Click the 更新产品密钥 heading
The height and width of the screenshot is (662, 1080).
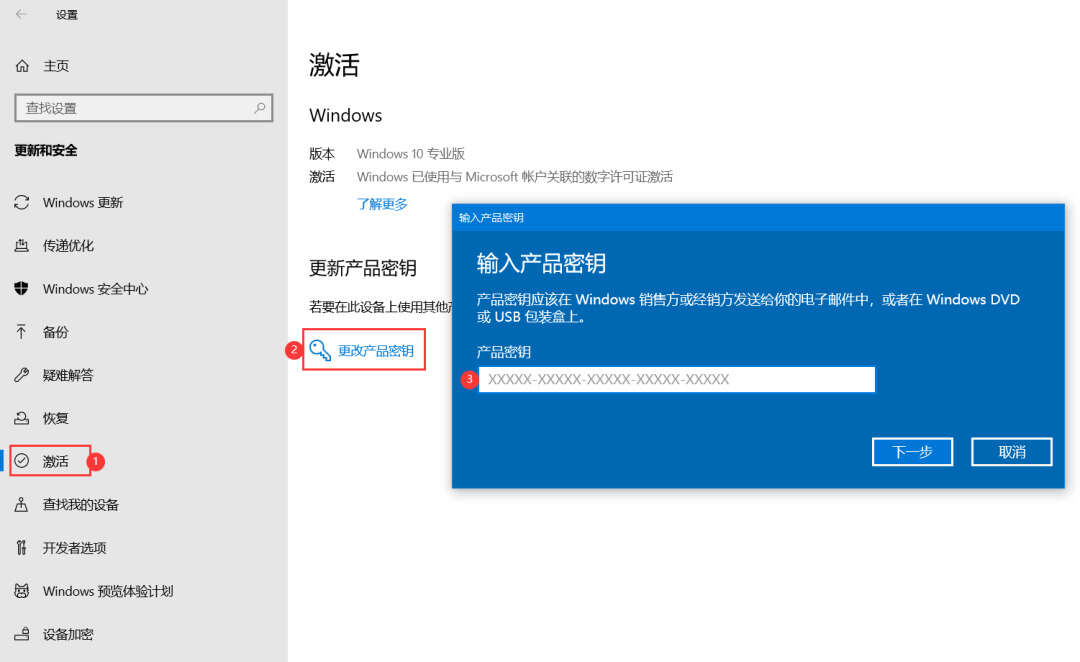point(363,268)
